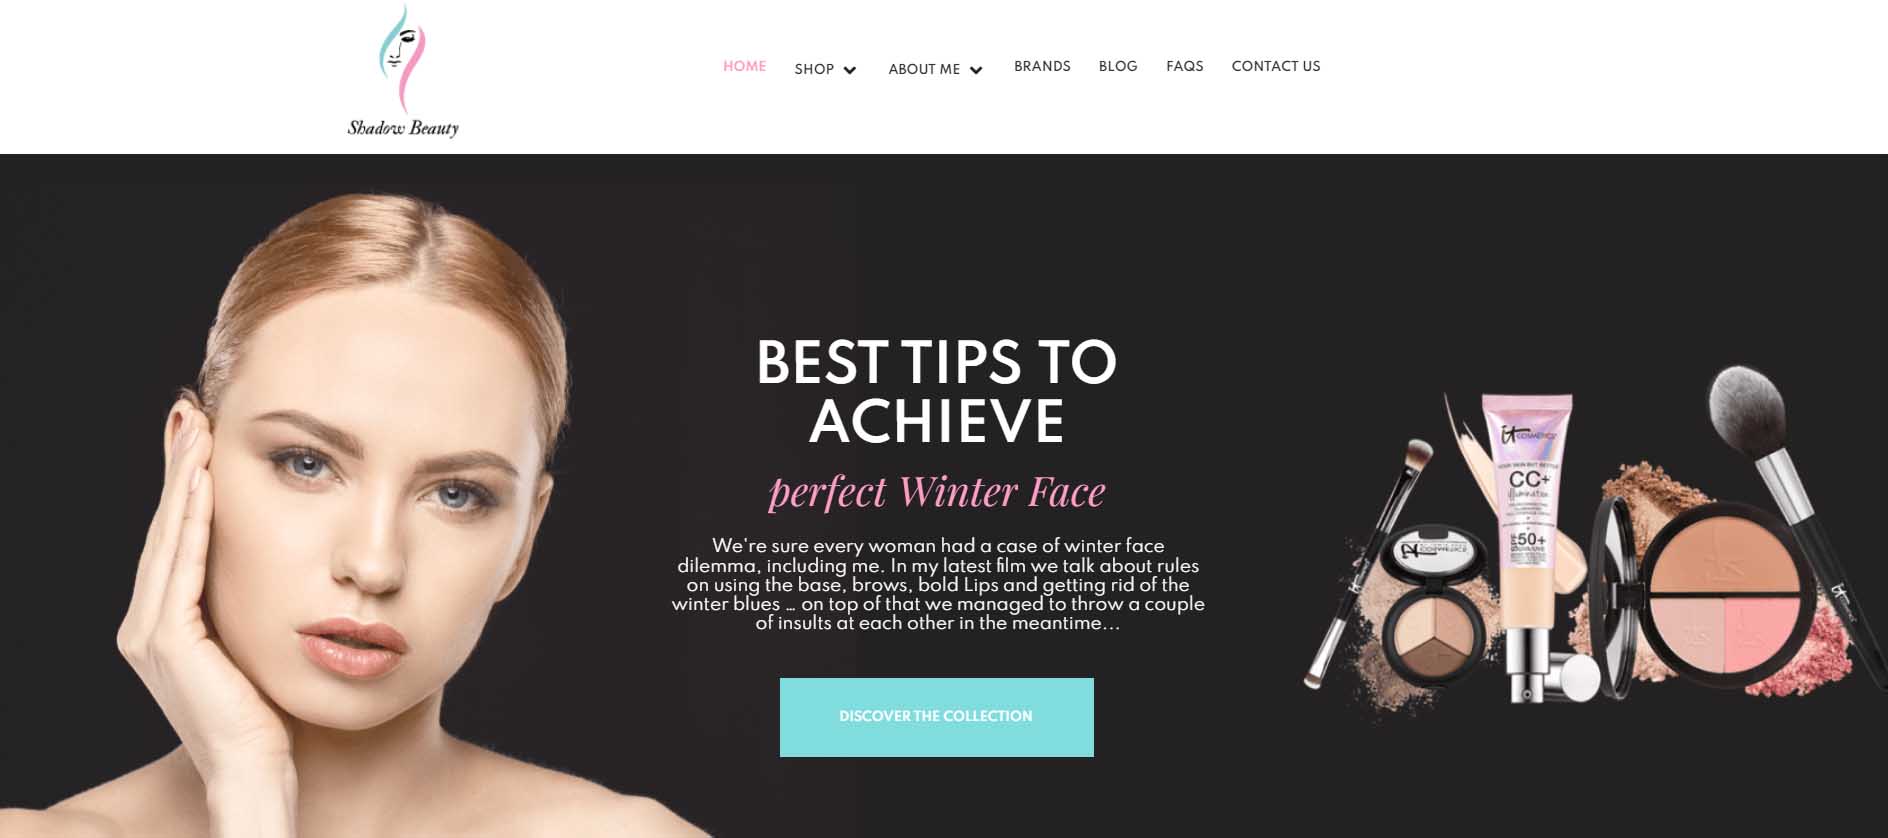
Task: Open the SHOP navigation item
Action: 814,69
